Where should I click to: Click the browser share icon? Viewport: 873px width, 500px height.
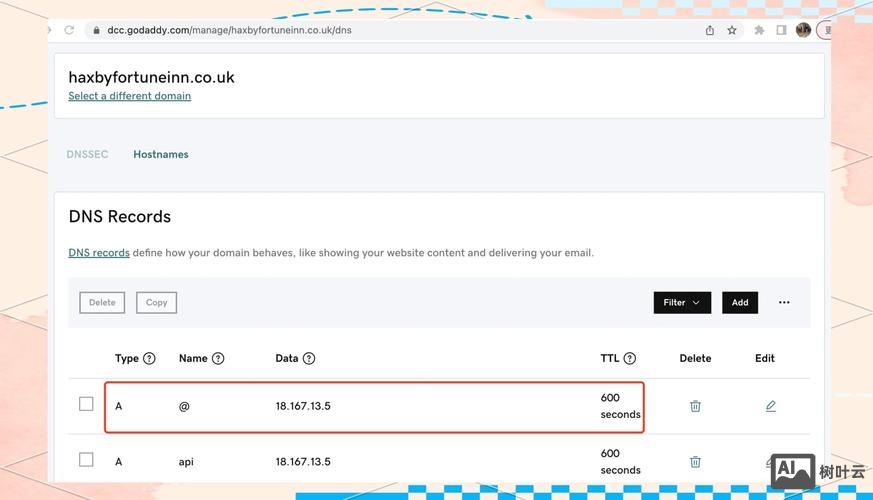click(x=710, y=30)
